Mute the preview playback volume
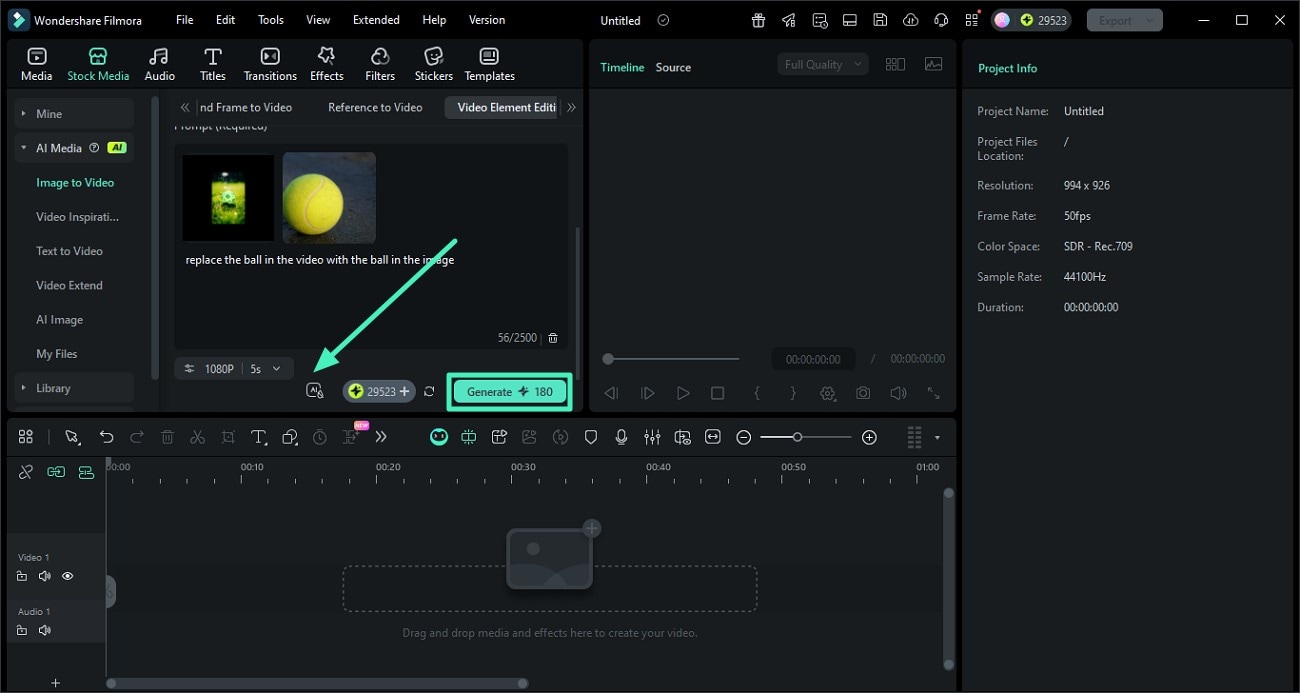 pyautogui.click(x=897, y=393)
